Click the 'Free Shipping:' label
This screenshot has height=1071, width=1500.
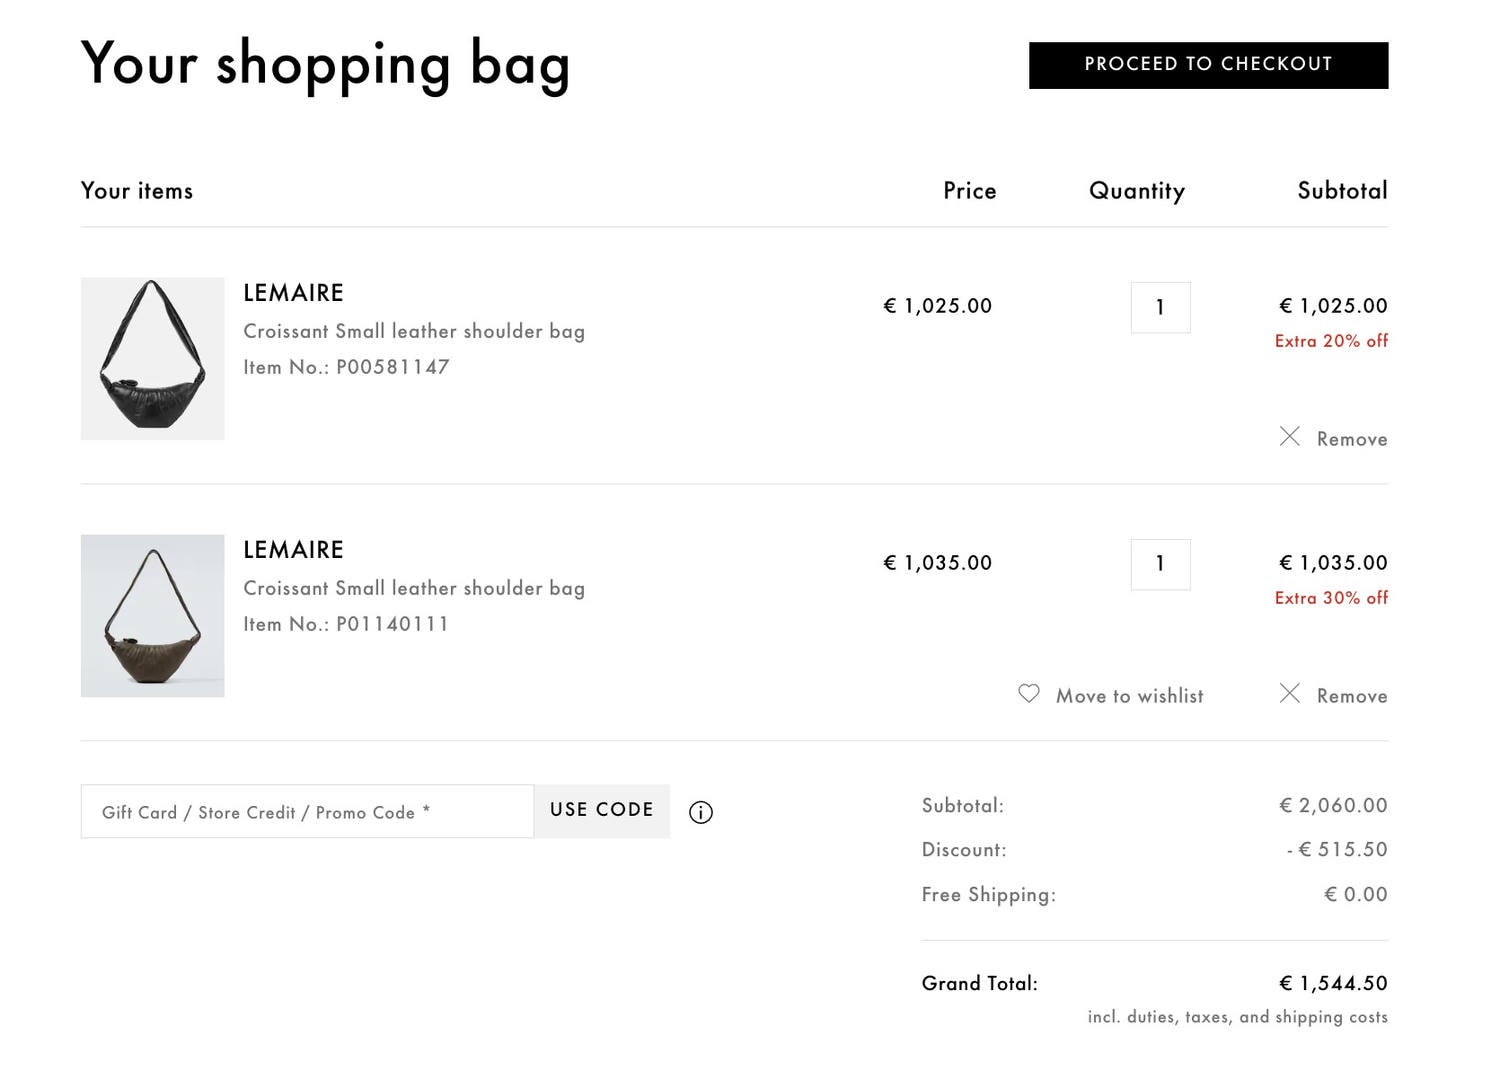point(988,895)
